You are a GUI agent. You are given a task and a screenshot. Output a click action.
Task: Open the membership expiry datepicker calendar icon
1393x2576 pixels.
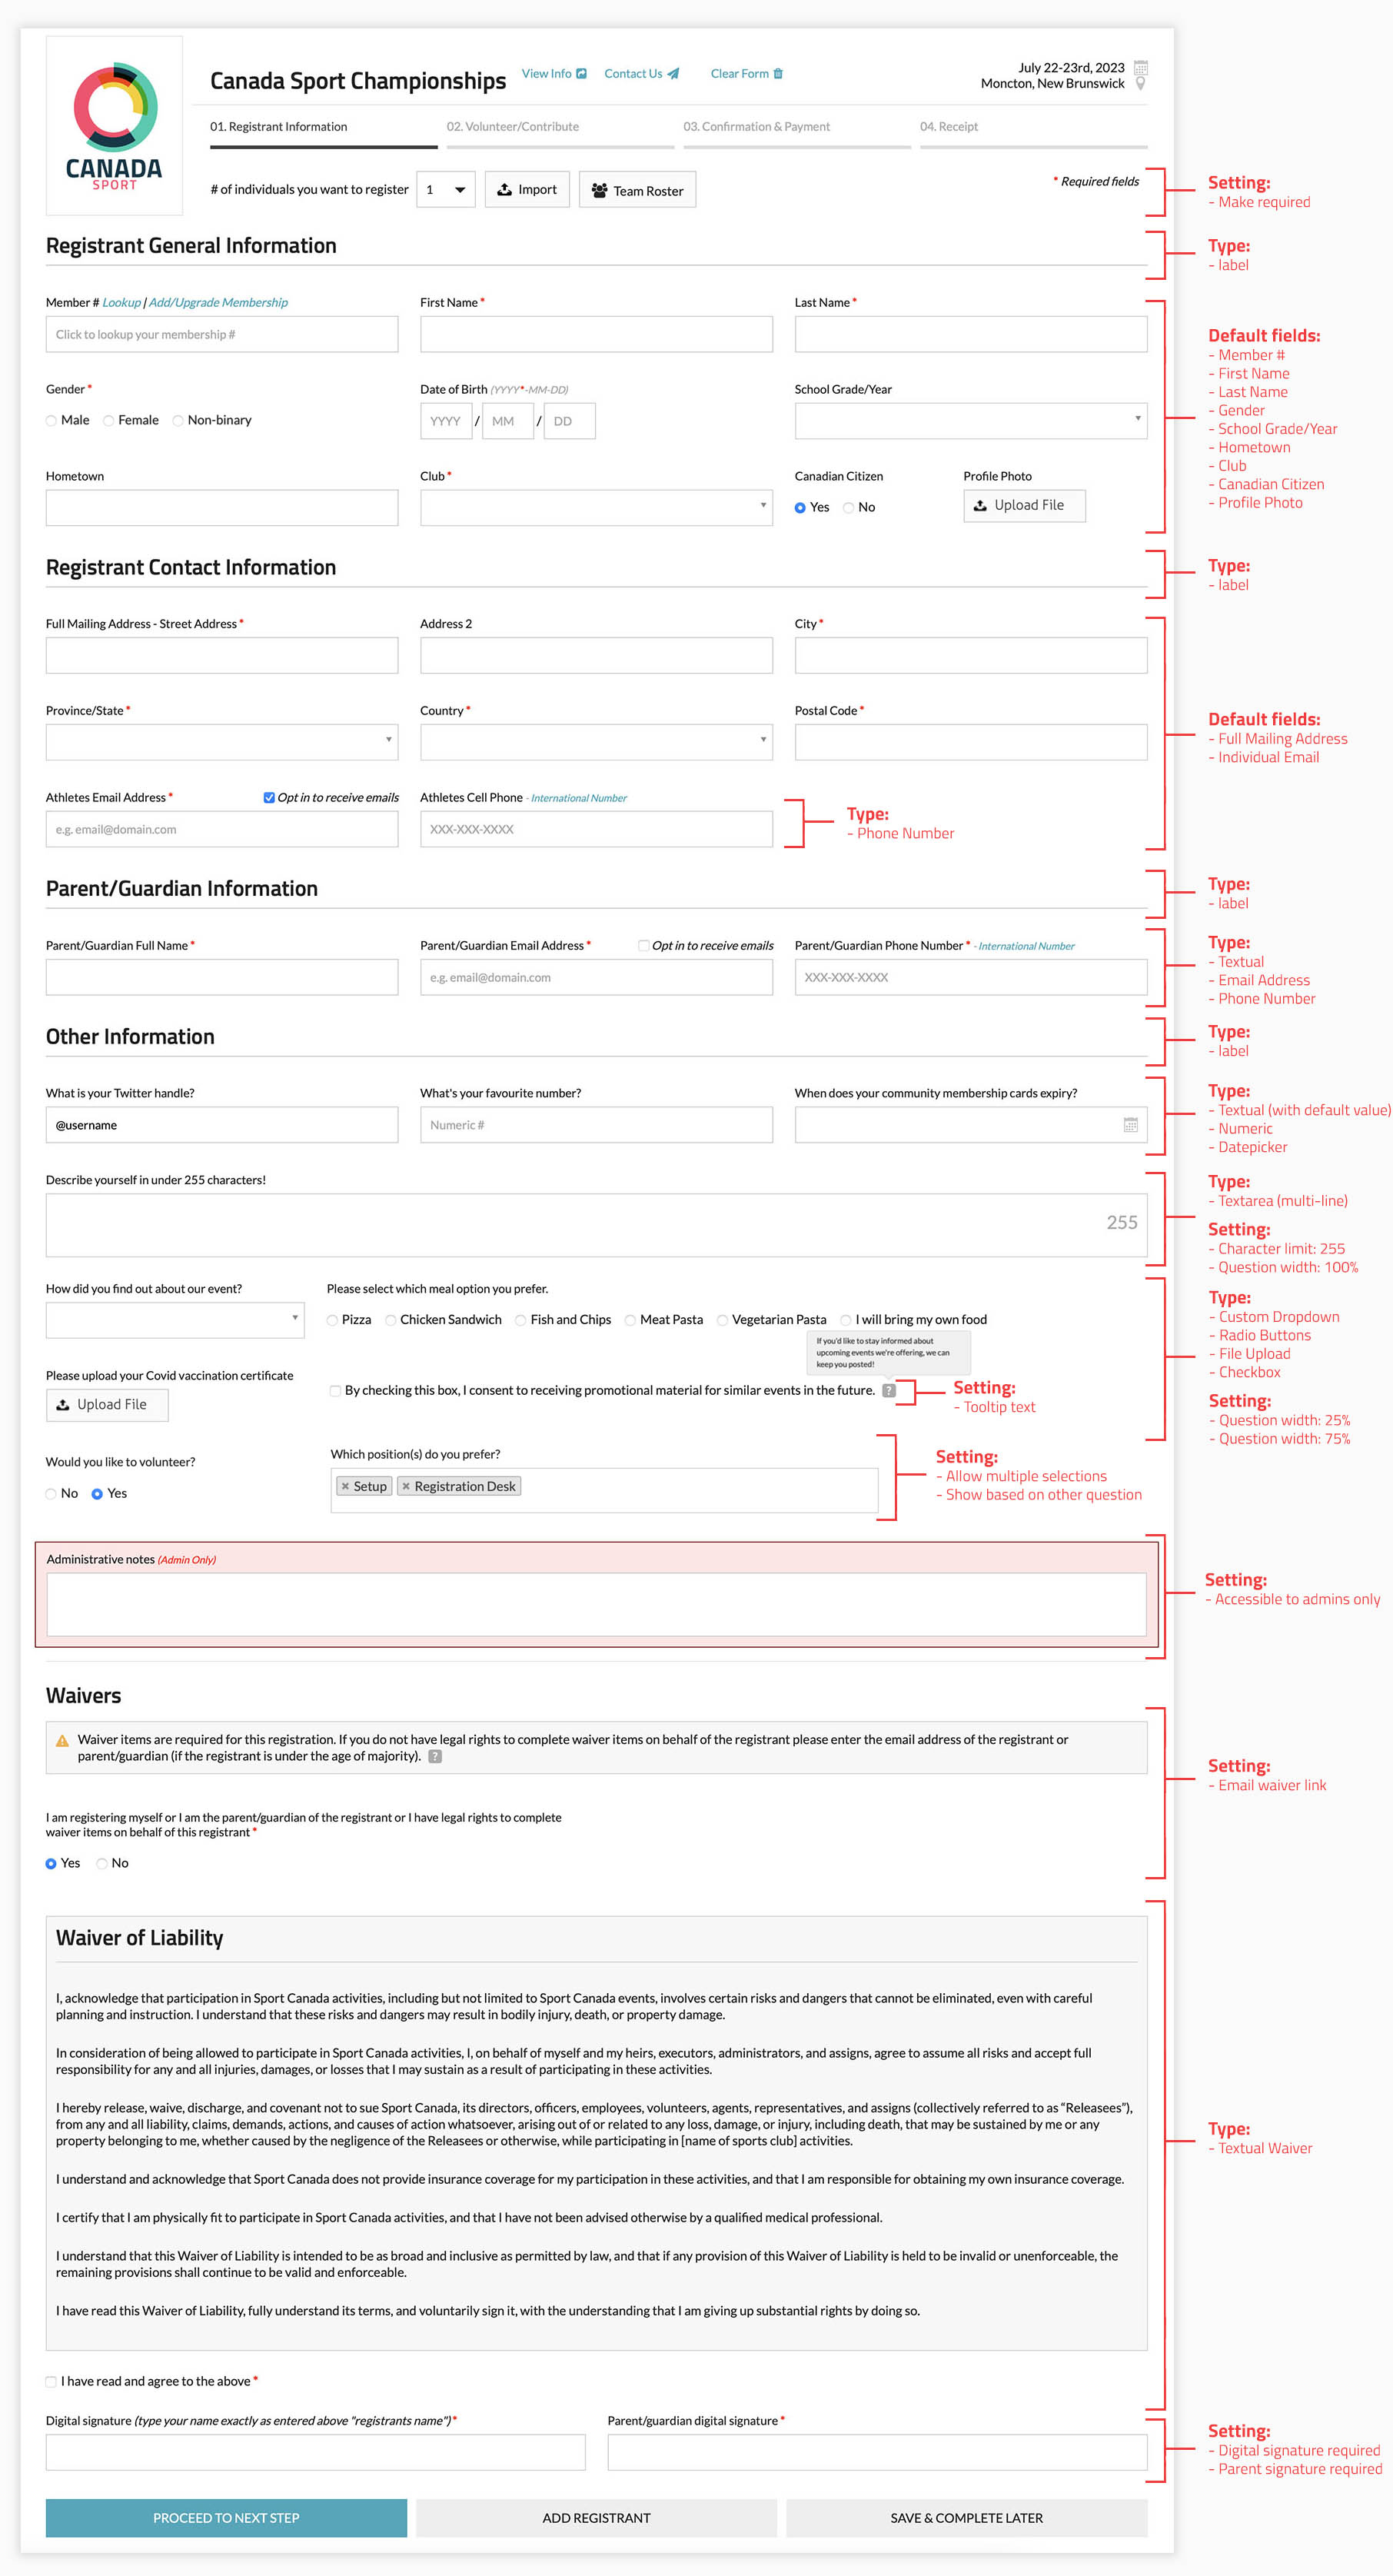1130,1125
